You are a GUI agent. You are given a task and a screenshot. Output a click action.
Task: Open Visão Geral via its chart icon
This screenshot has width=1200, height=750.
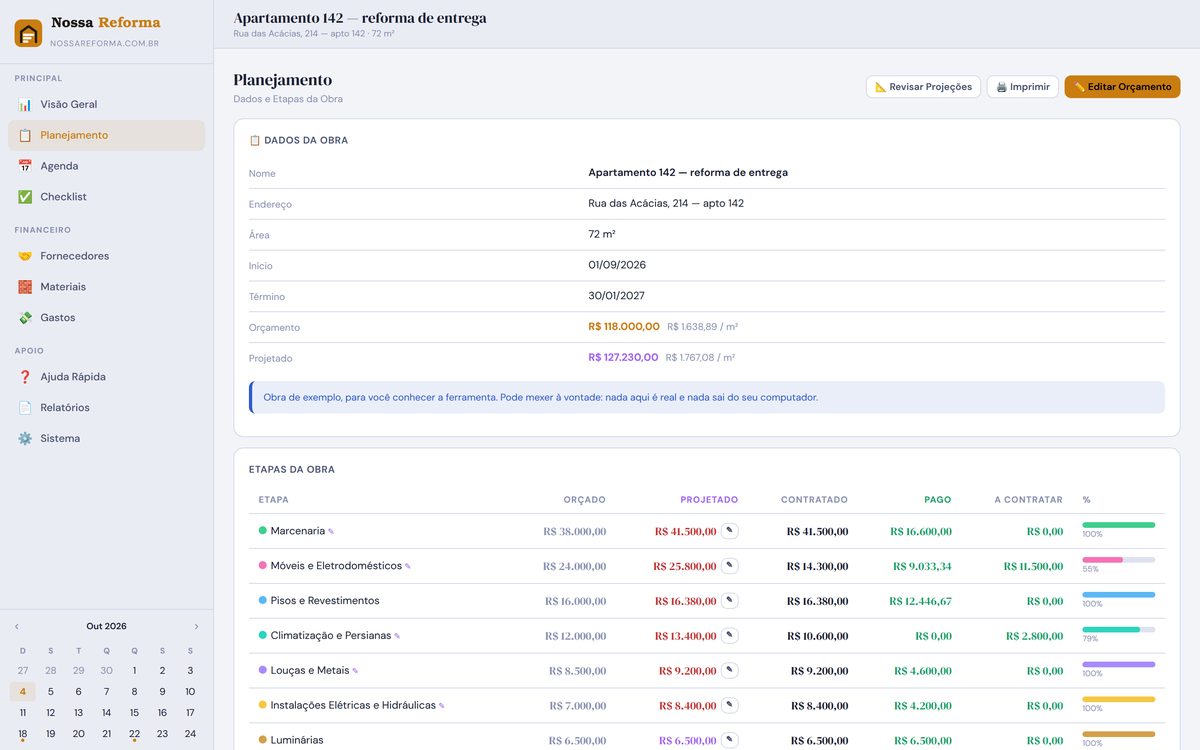[25, 104]
